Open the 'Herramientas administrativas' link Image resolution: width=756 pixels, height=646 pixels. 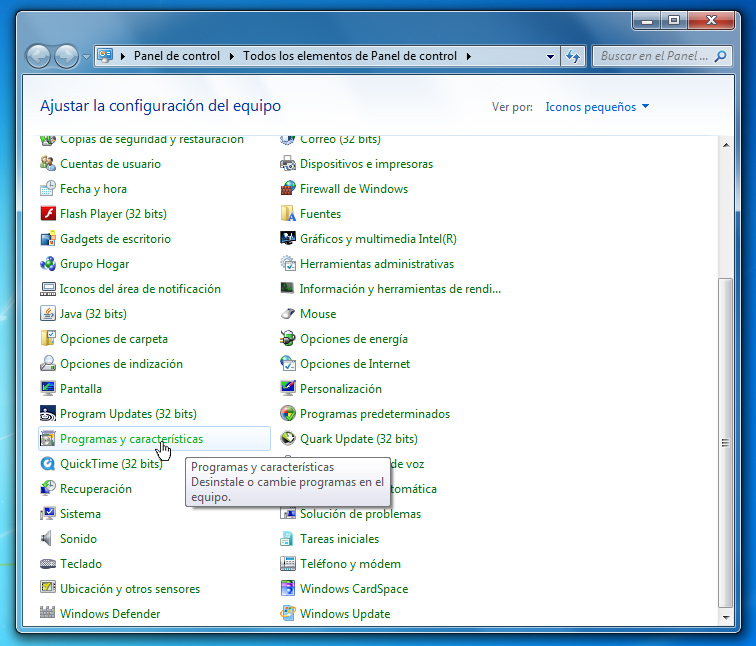[376, 264]
